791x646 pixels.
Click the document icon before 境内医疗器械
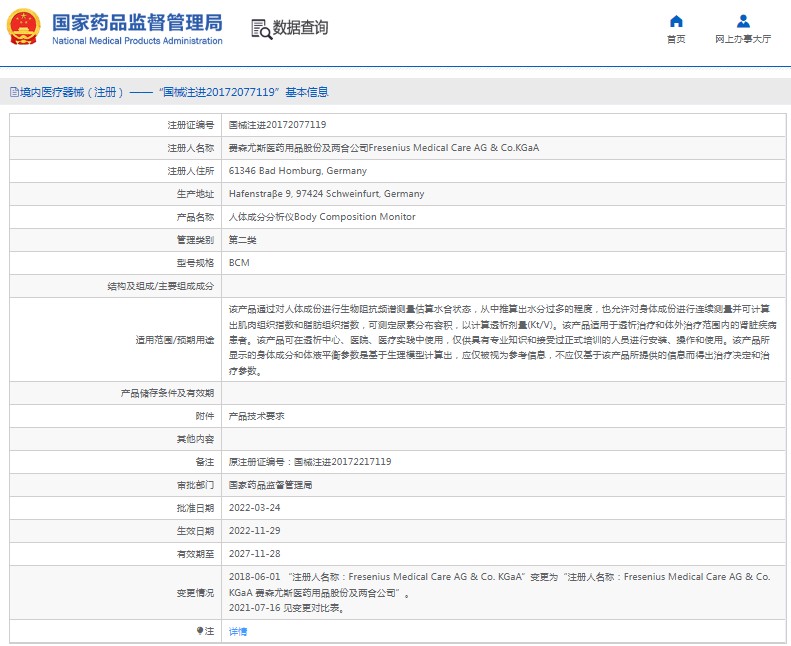coord(14,92)
